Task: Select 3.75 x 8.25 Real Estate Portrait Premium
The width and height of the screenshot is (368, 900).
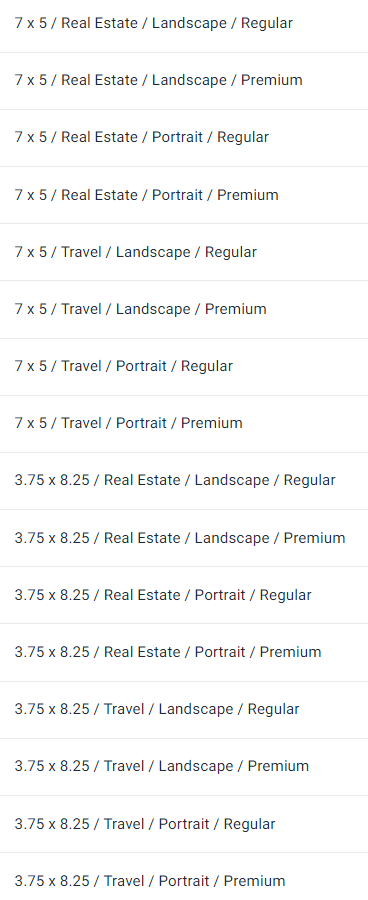Action: pyautogui.click(x=184, y=653)
